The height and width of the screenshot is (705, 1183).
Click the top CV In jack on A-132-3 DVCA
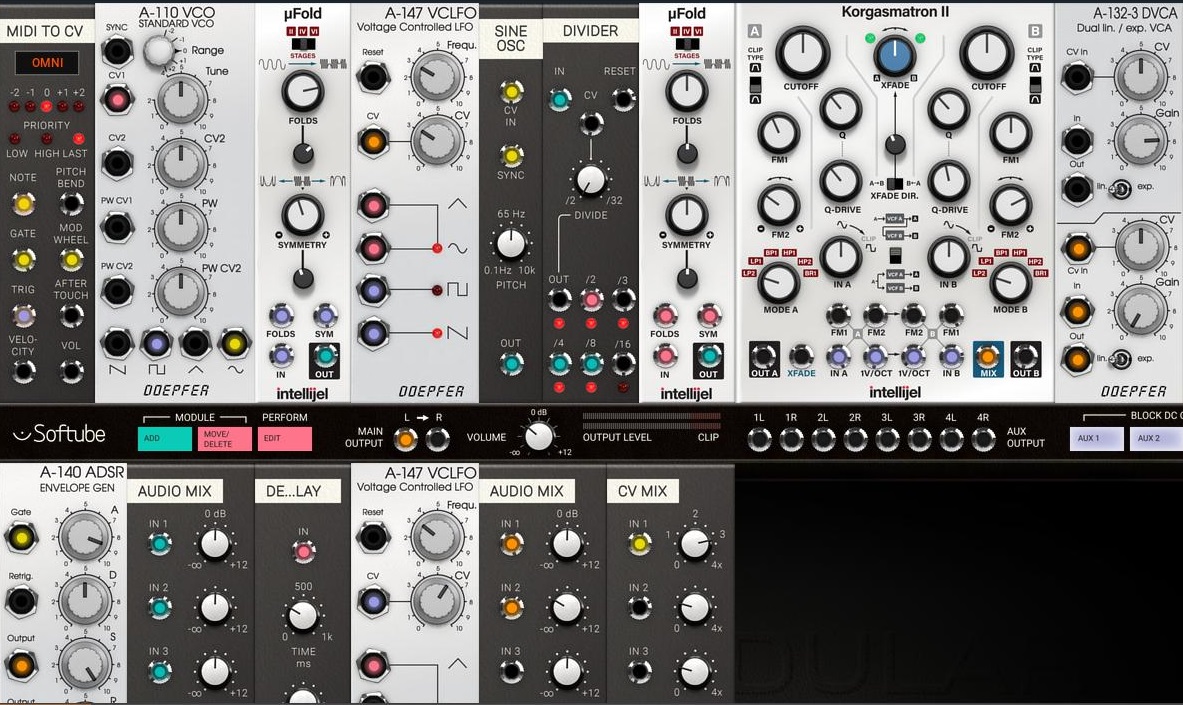click(x=1077, y=76)
